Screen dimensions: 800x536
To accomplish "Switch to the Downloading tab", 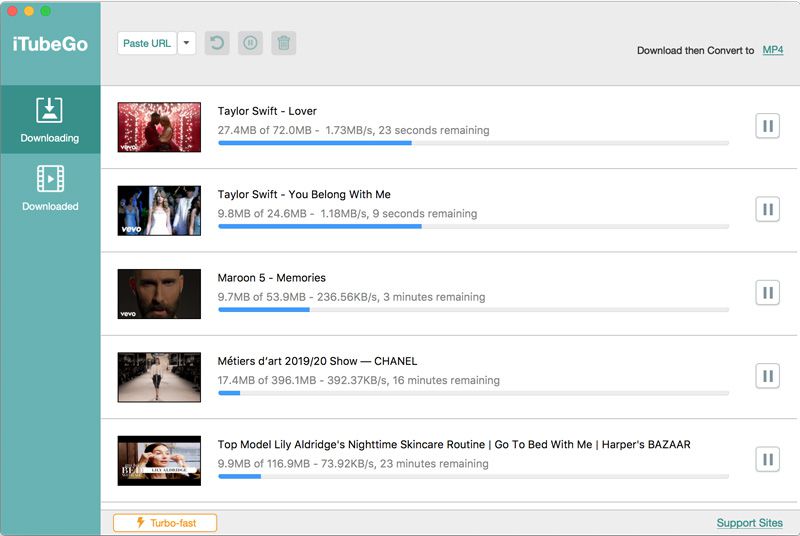I will point(50,120).
